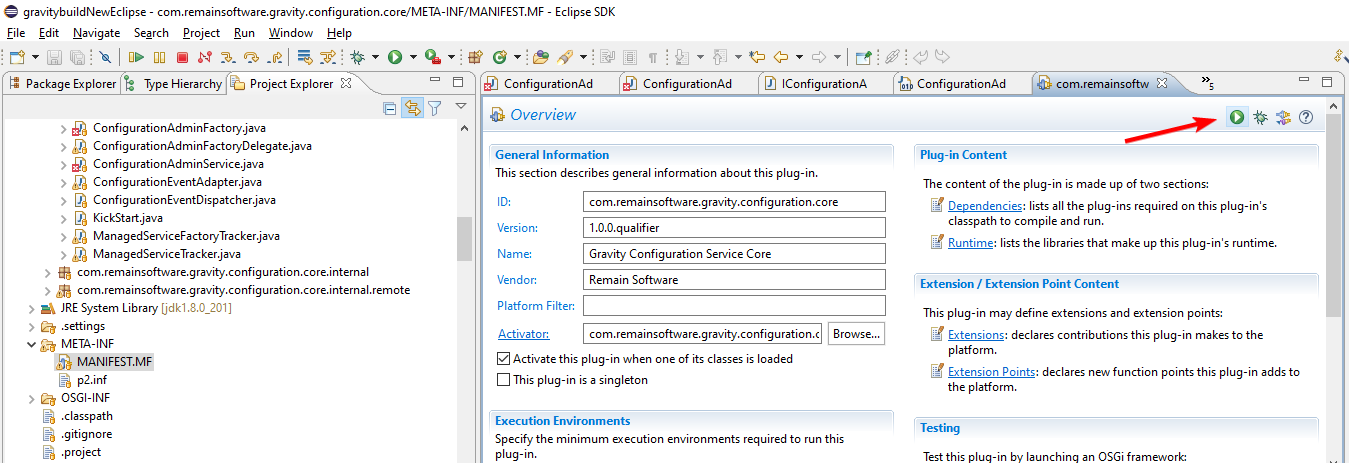The height and width of the screenshot is (463, 1349).
Task: Open the Extensions link
Action: tap(976, 335)
